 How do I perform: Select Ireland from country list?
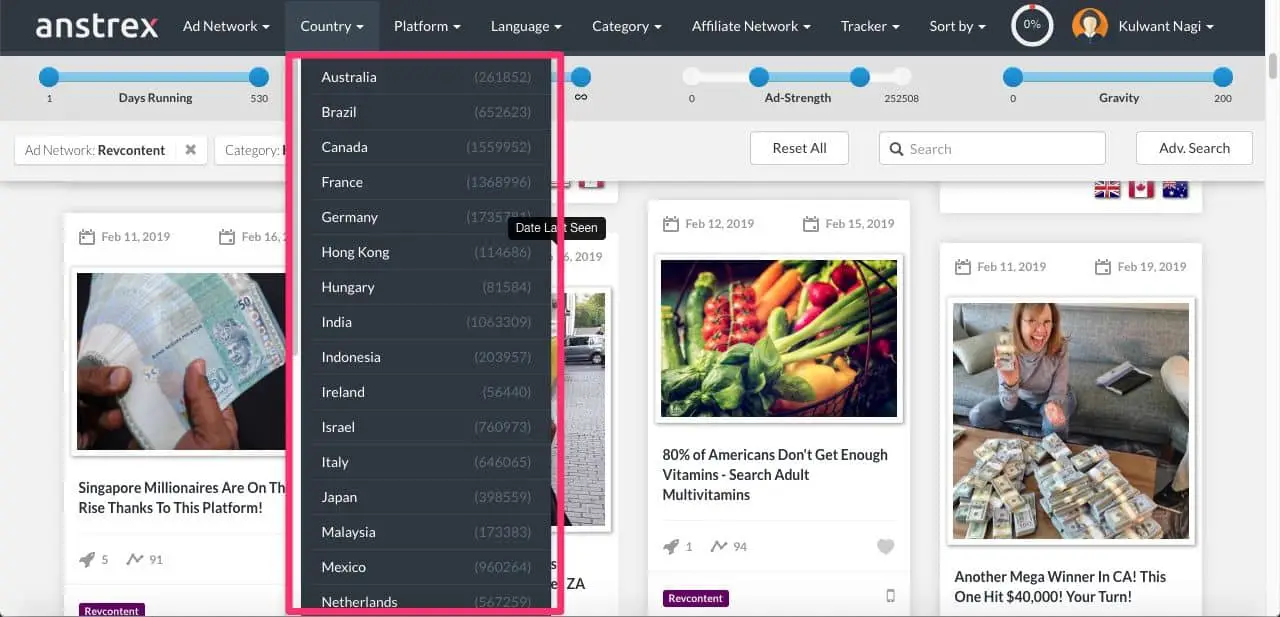(426, 392)
